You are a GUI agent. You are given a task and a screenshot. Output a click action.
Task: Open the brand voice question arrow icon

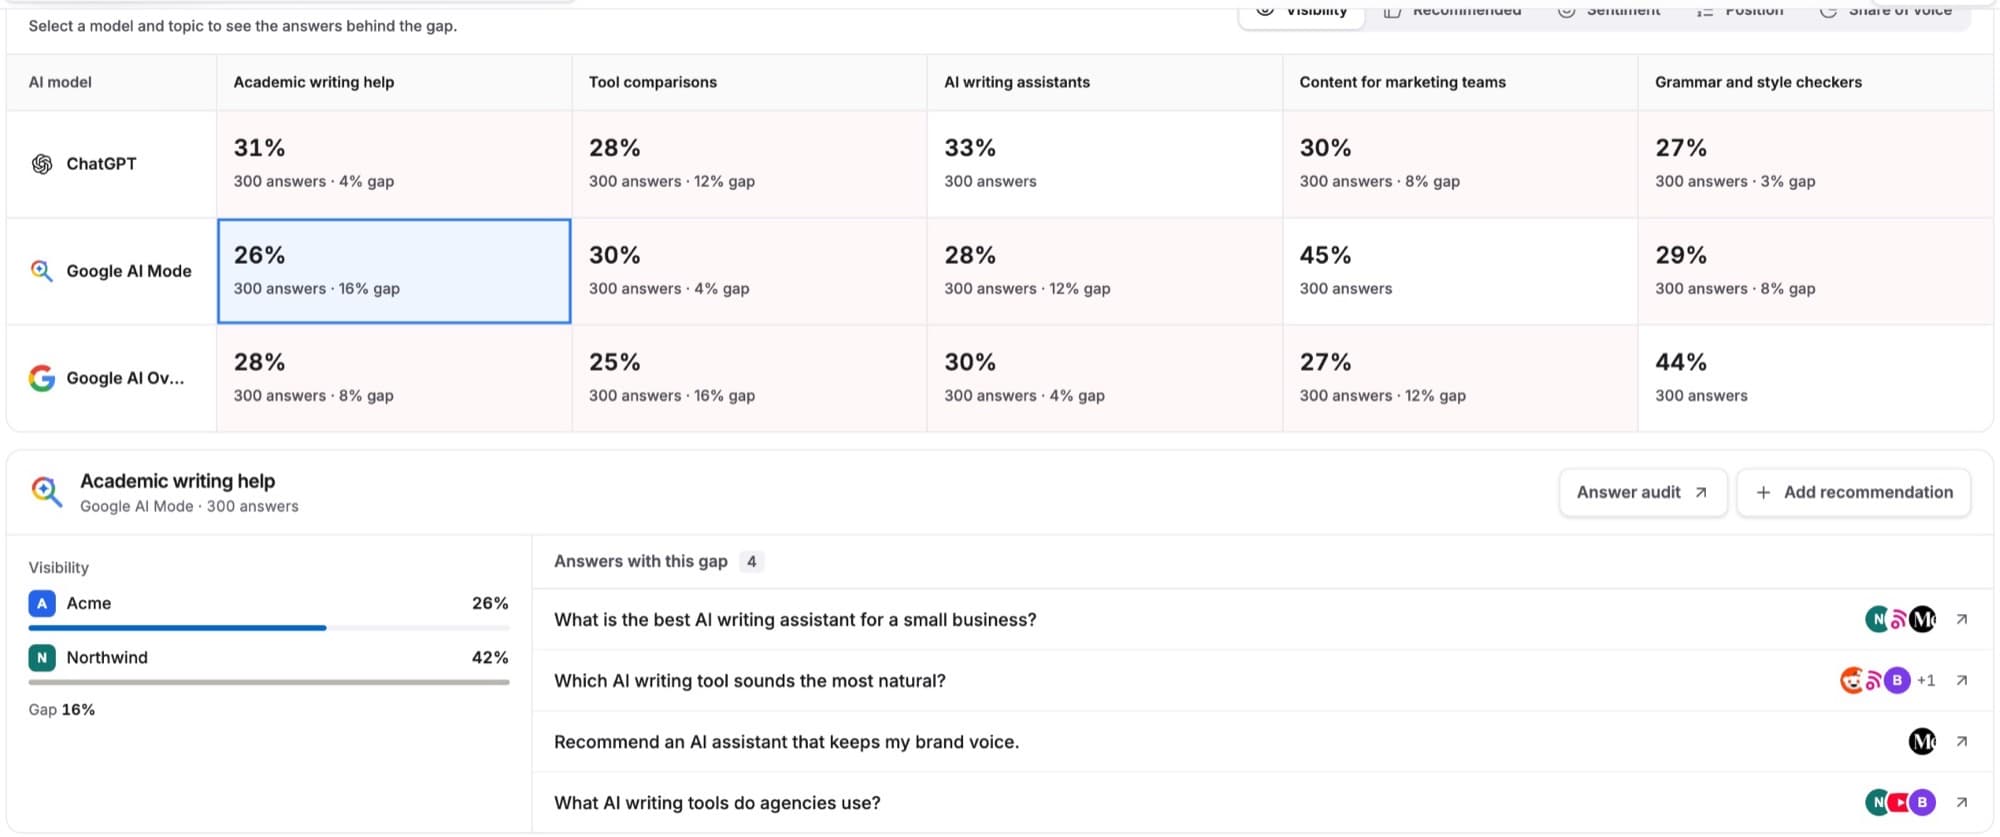[x=1962, y=741]
